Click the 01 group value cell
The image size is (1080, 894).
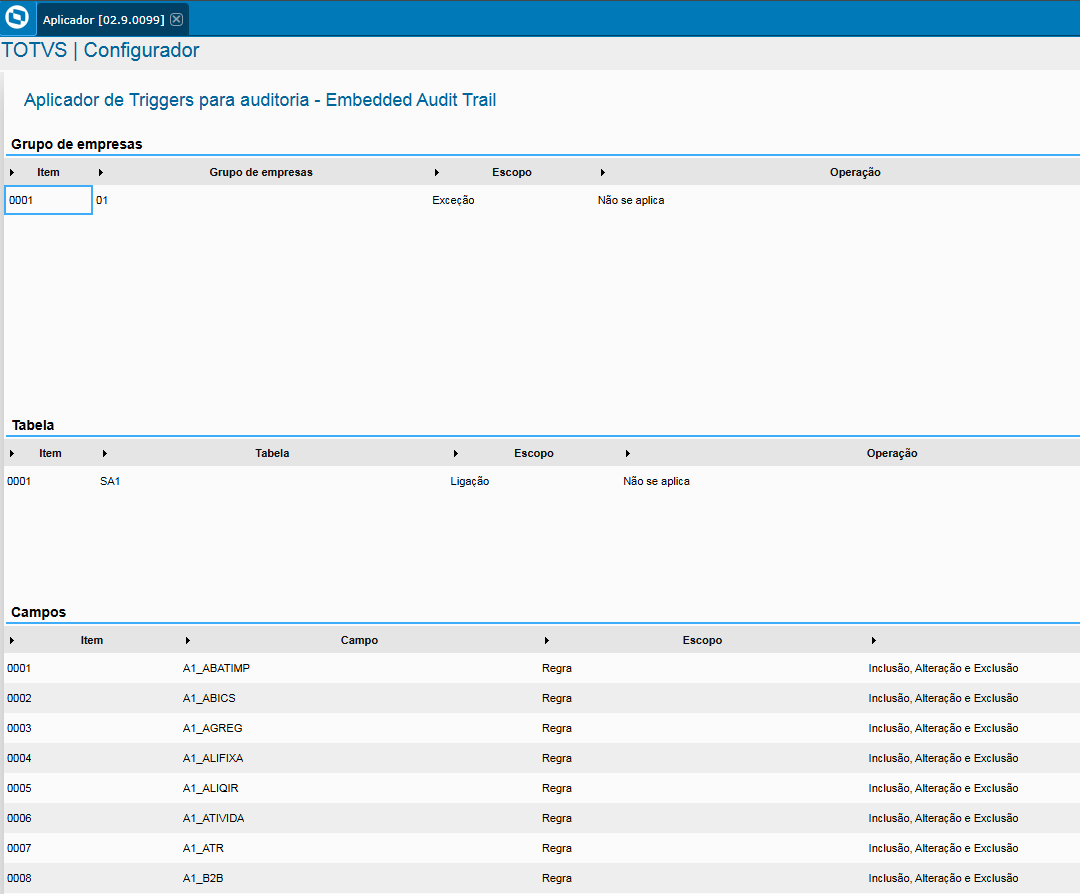(x=102, y=200)
